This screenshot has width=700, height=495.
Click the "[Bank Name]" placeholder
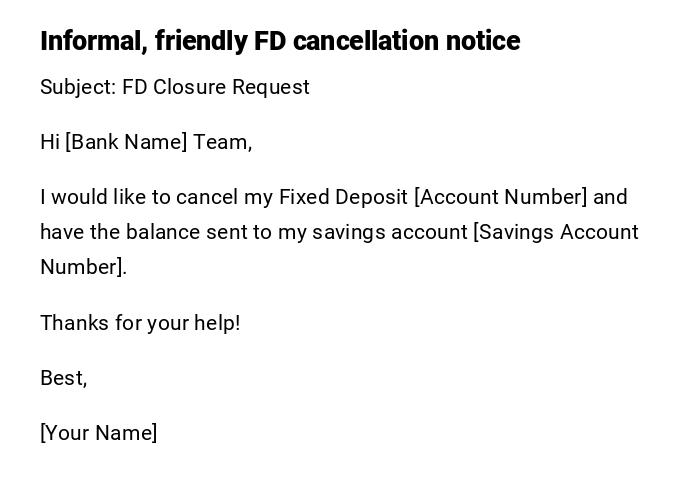pos(126,142)
